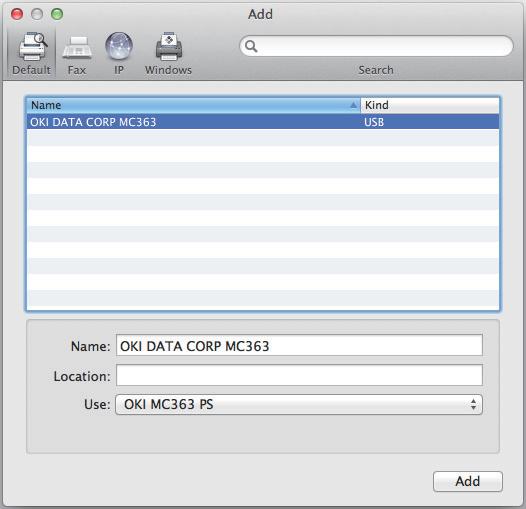The width and height of the screenshot is (526, 509).
Task: Click into the Location field
Action: point(299,375)
